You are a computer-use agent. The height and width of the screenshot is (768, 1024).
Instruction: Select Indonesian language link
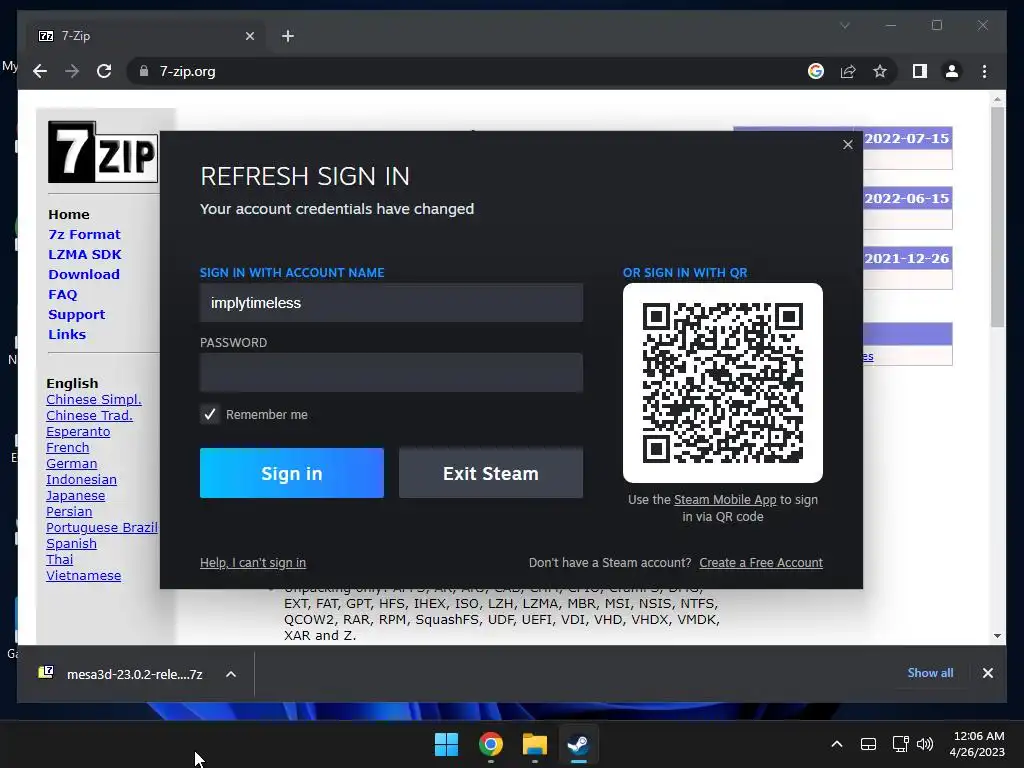(x=81, y=479)
